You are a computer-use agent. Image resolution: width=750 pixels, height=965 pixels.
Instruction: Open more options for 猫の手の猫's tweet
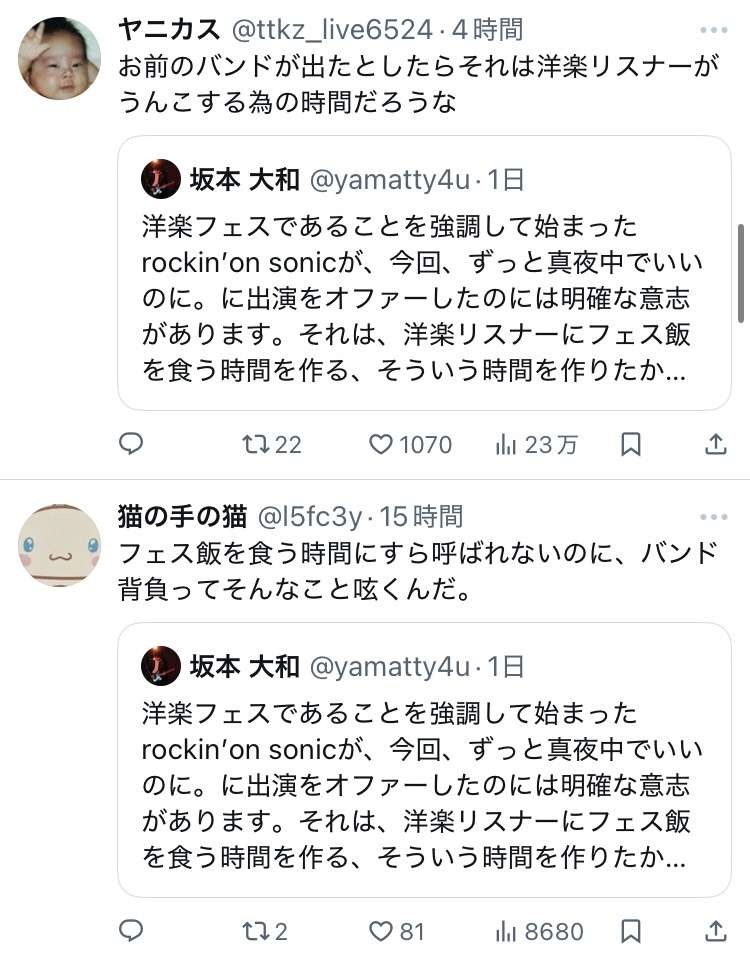(714, 517)
